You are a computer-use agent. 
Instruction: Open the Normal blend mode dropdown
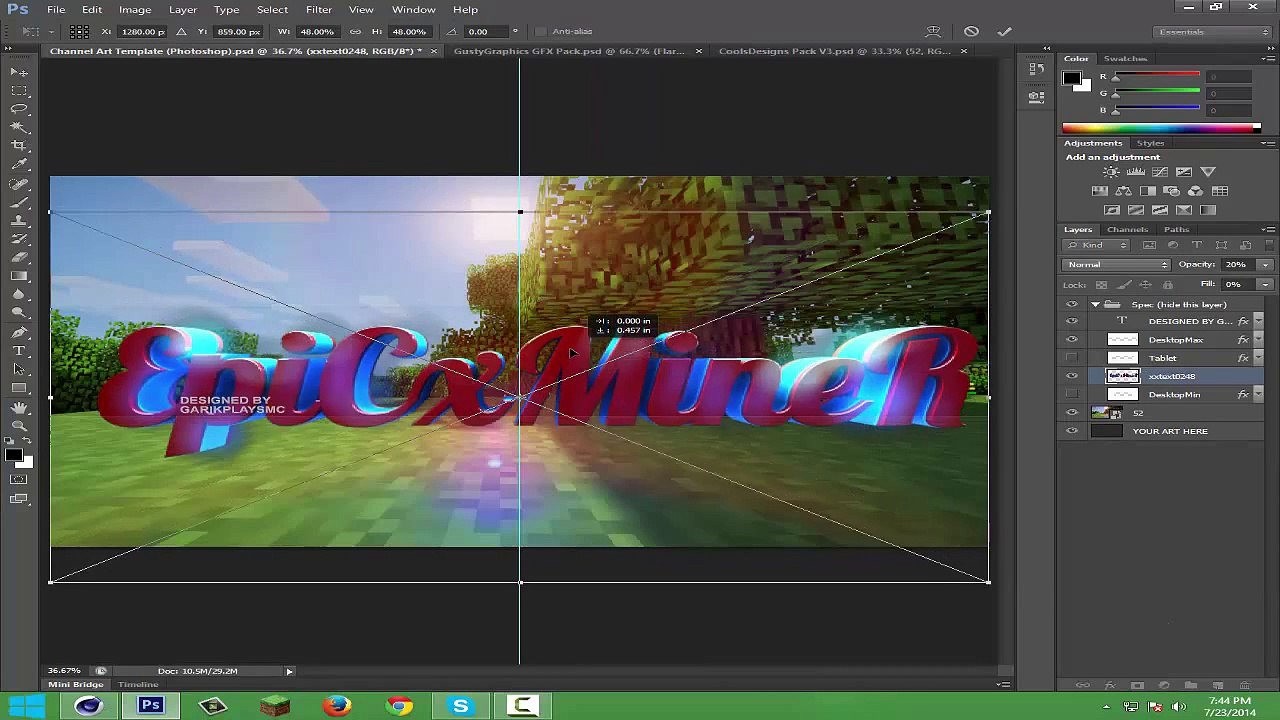(x=1115, y=265)
